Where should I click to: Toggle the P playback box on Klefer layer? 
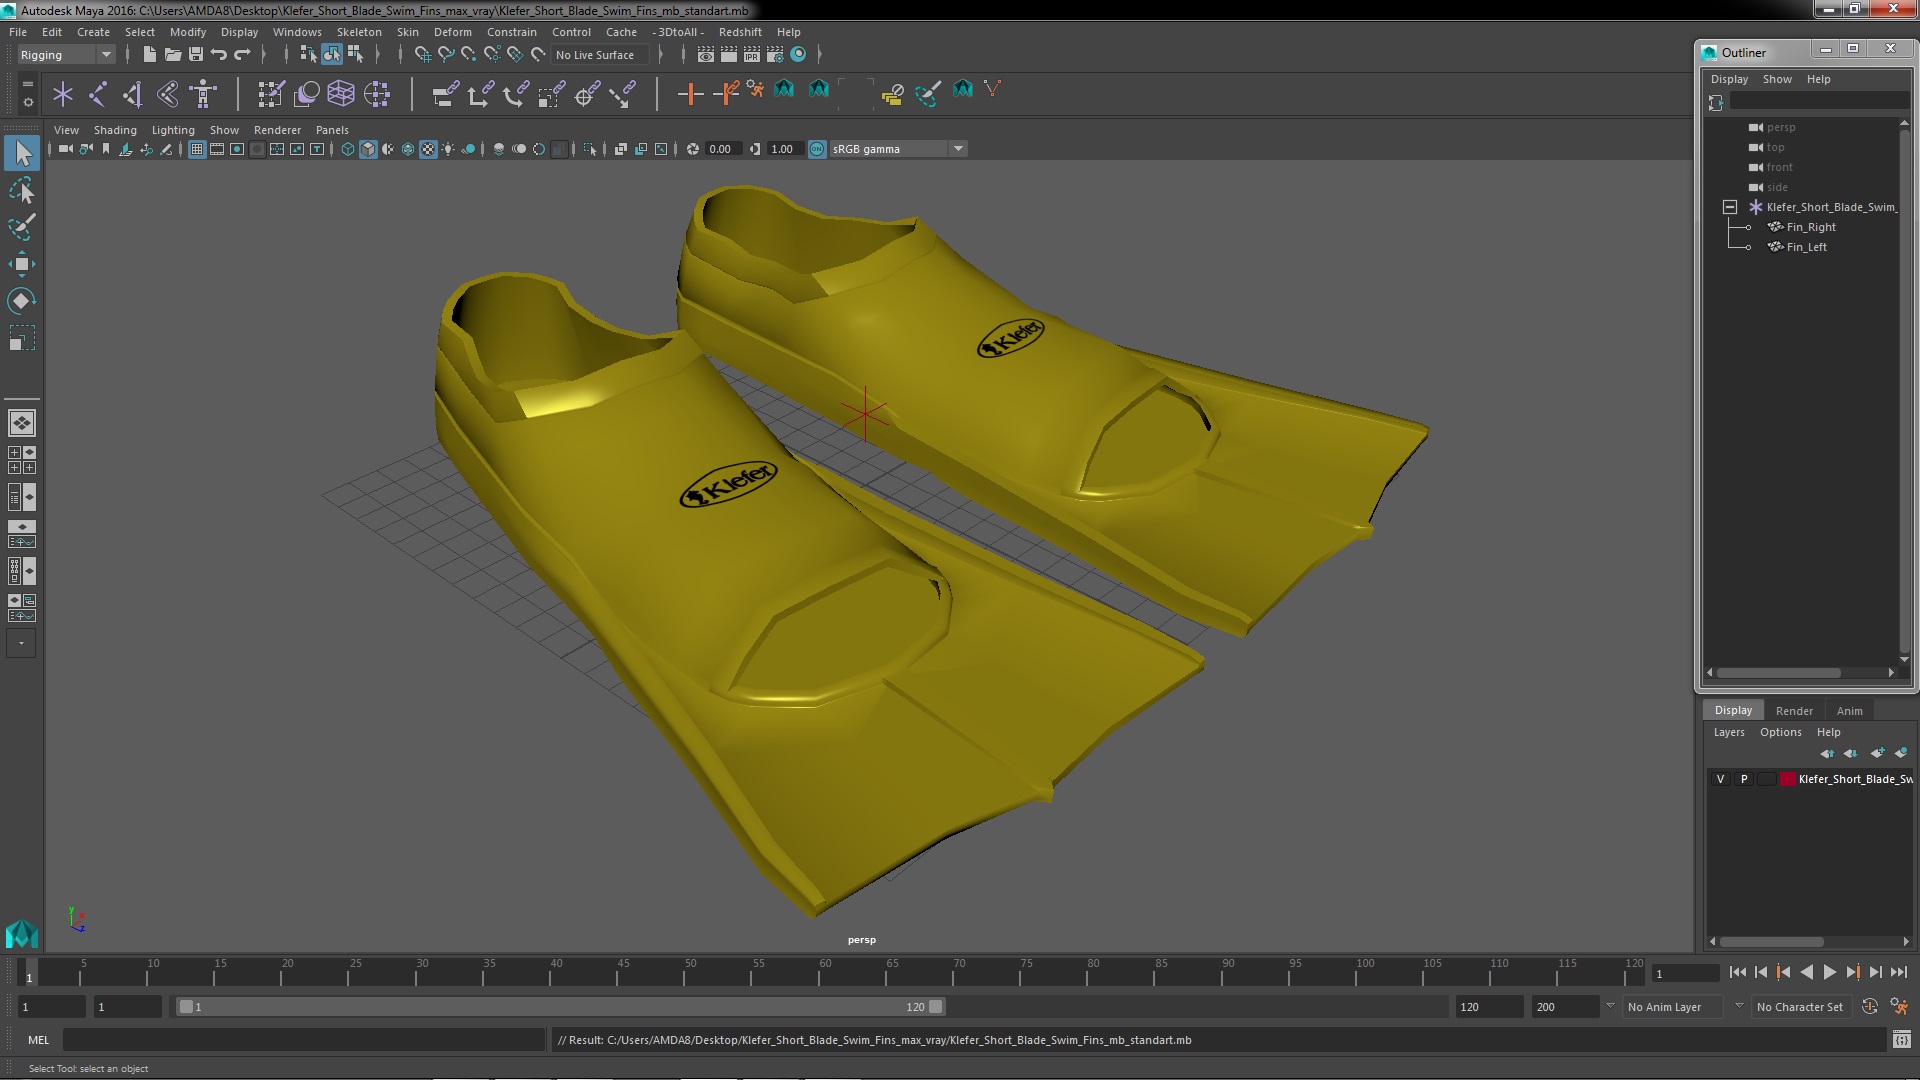coord(1744,779)
